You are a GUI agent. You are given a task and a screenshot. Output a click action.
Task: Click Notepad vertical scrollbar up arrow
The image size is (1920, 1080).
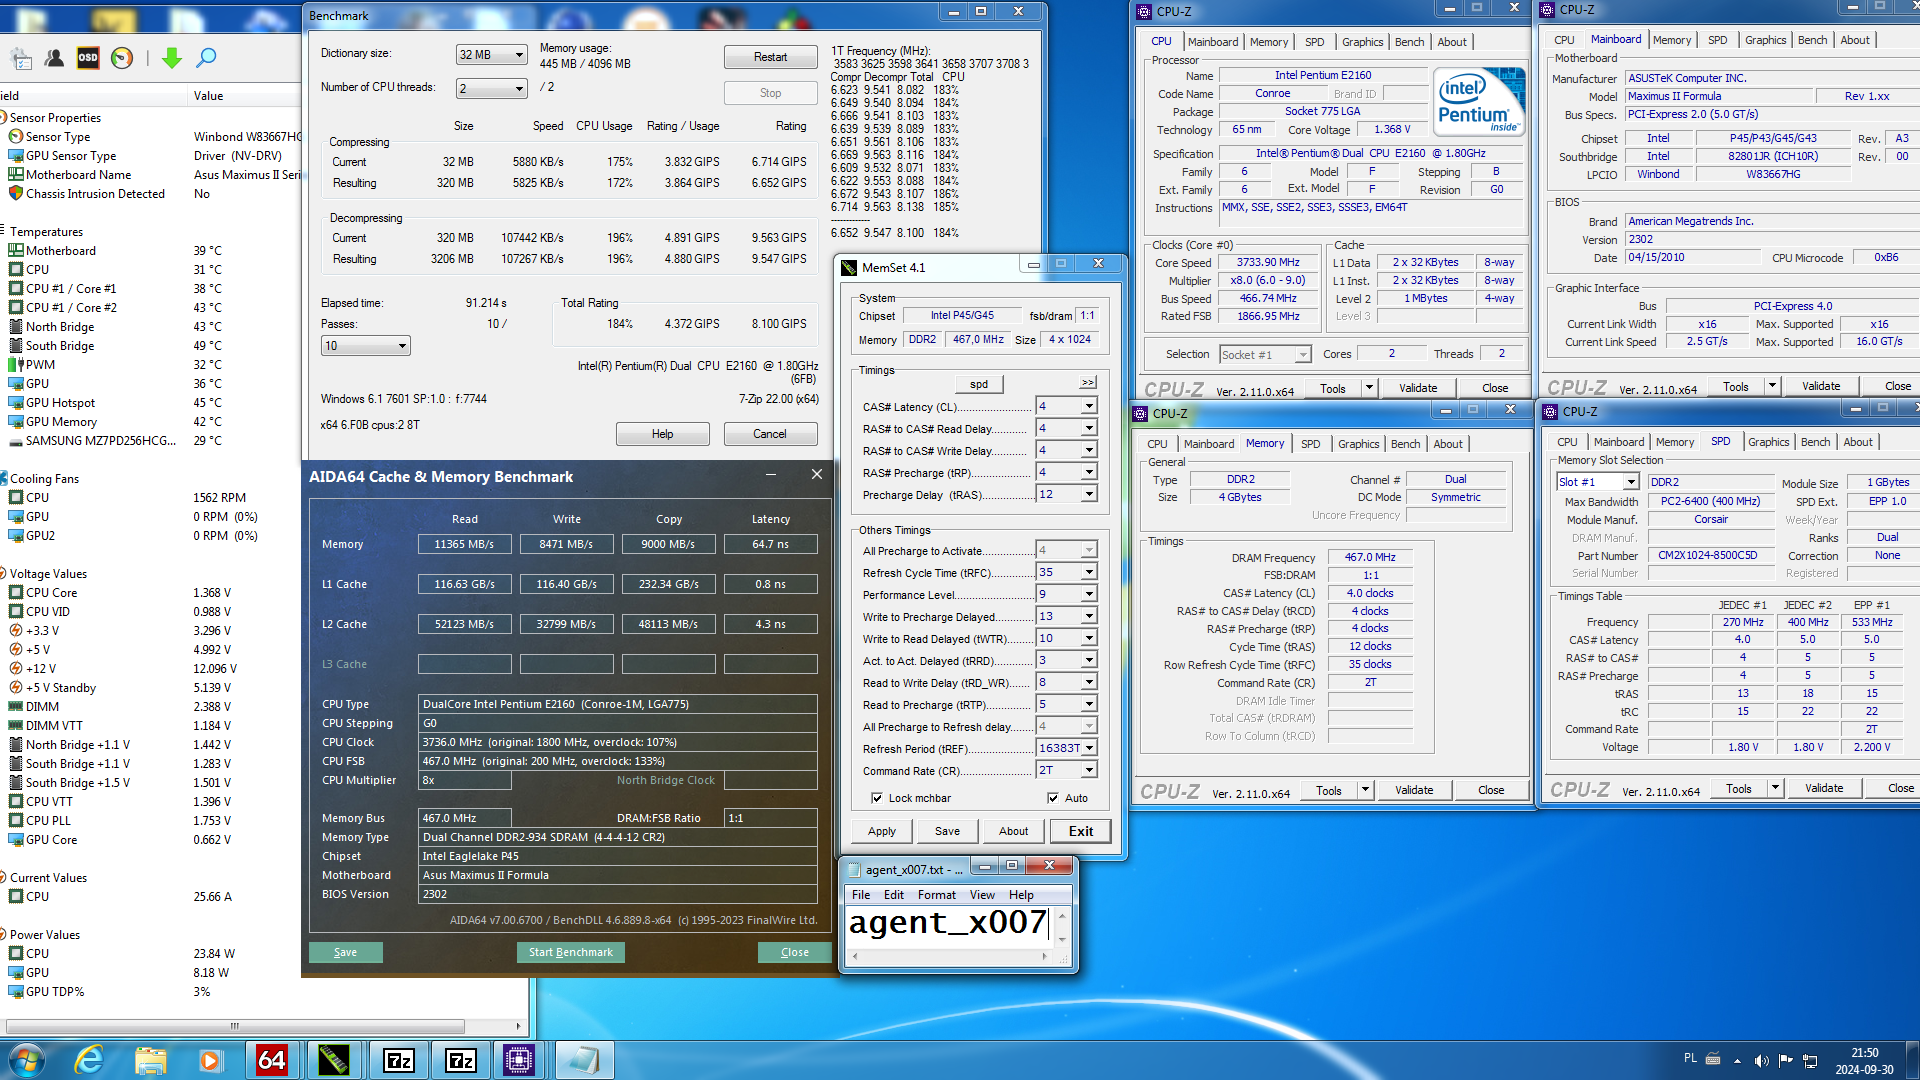point(1062,916)
